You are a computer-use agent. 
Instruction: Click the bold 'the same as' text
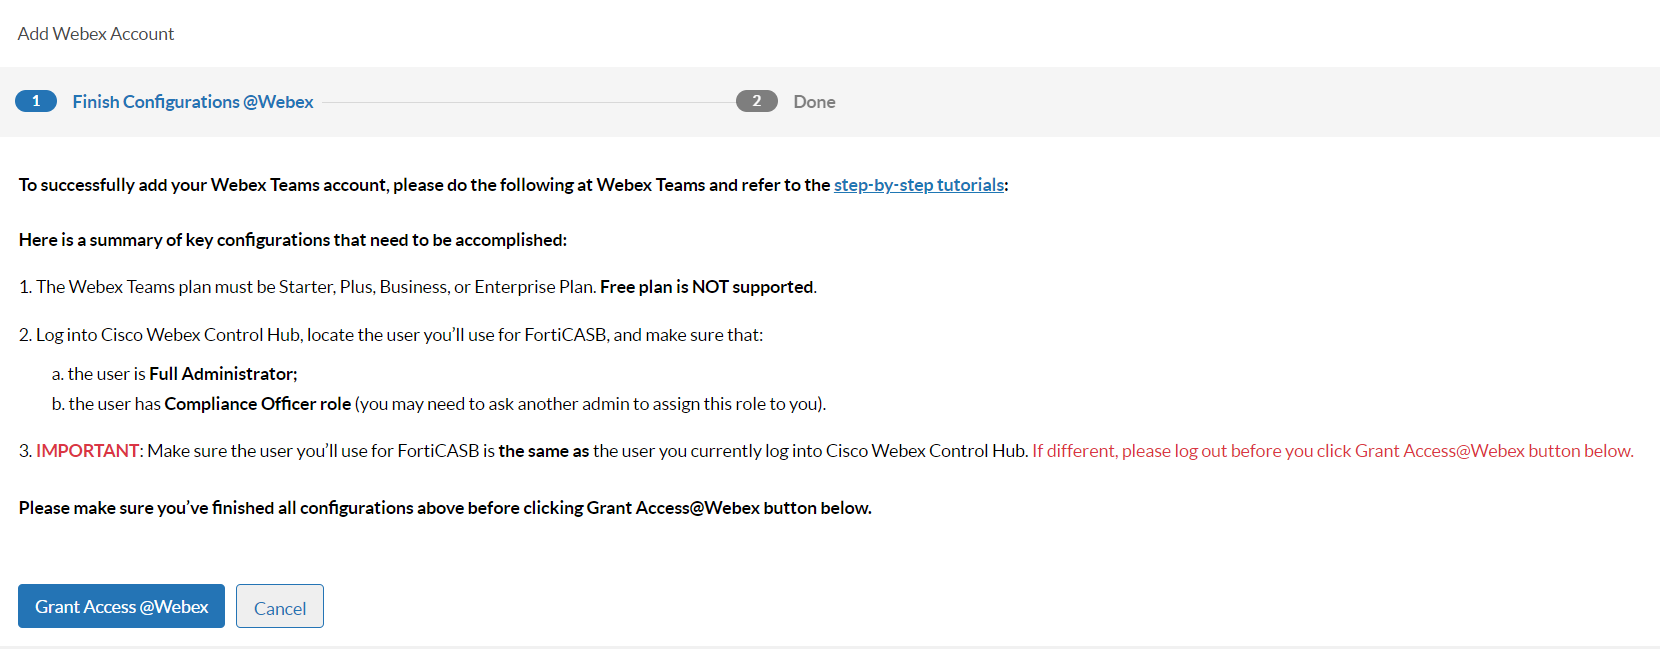(543, 451)
